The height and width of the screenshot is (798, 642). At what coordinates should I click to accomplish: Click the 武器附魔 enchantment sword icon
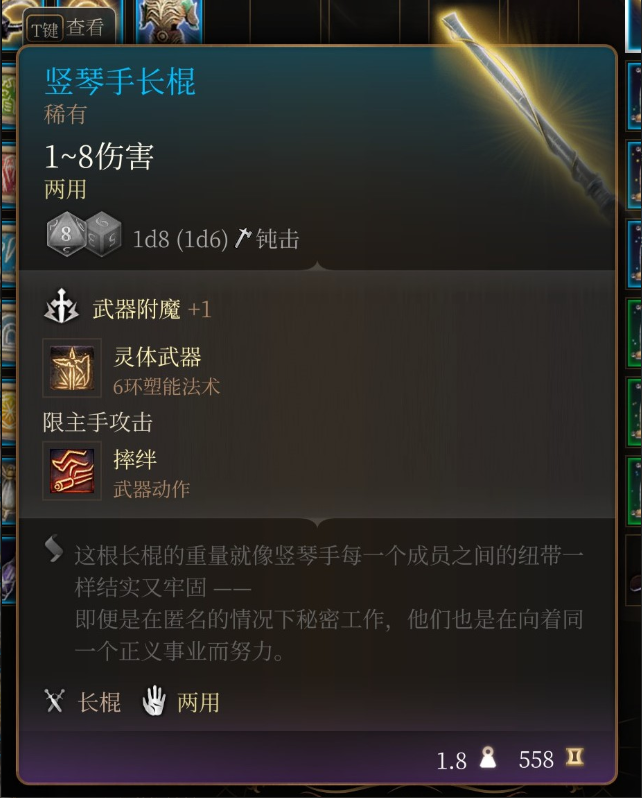(62, 307)
